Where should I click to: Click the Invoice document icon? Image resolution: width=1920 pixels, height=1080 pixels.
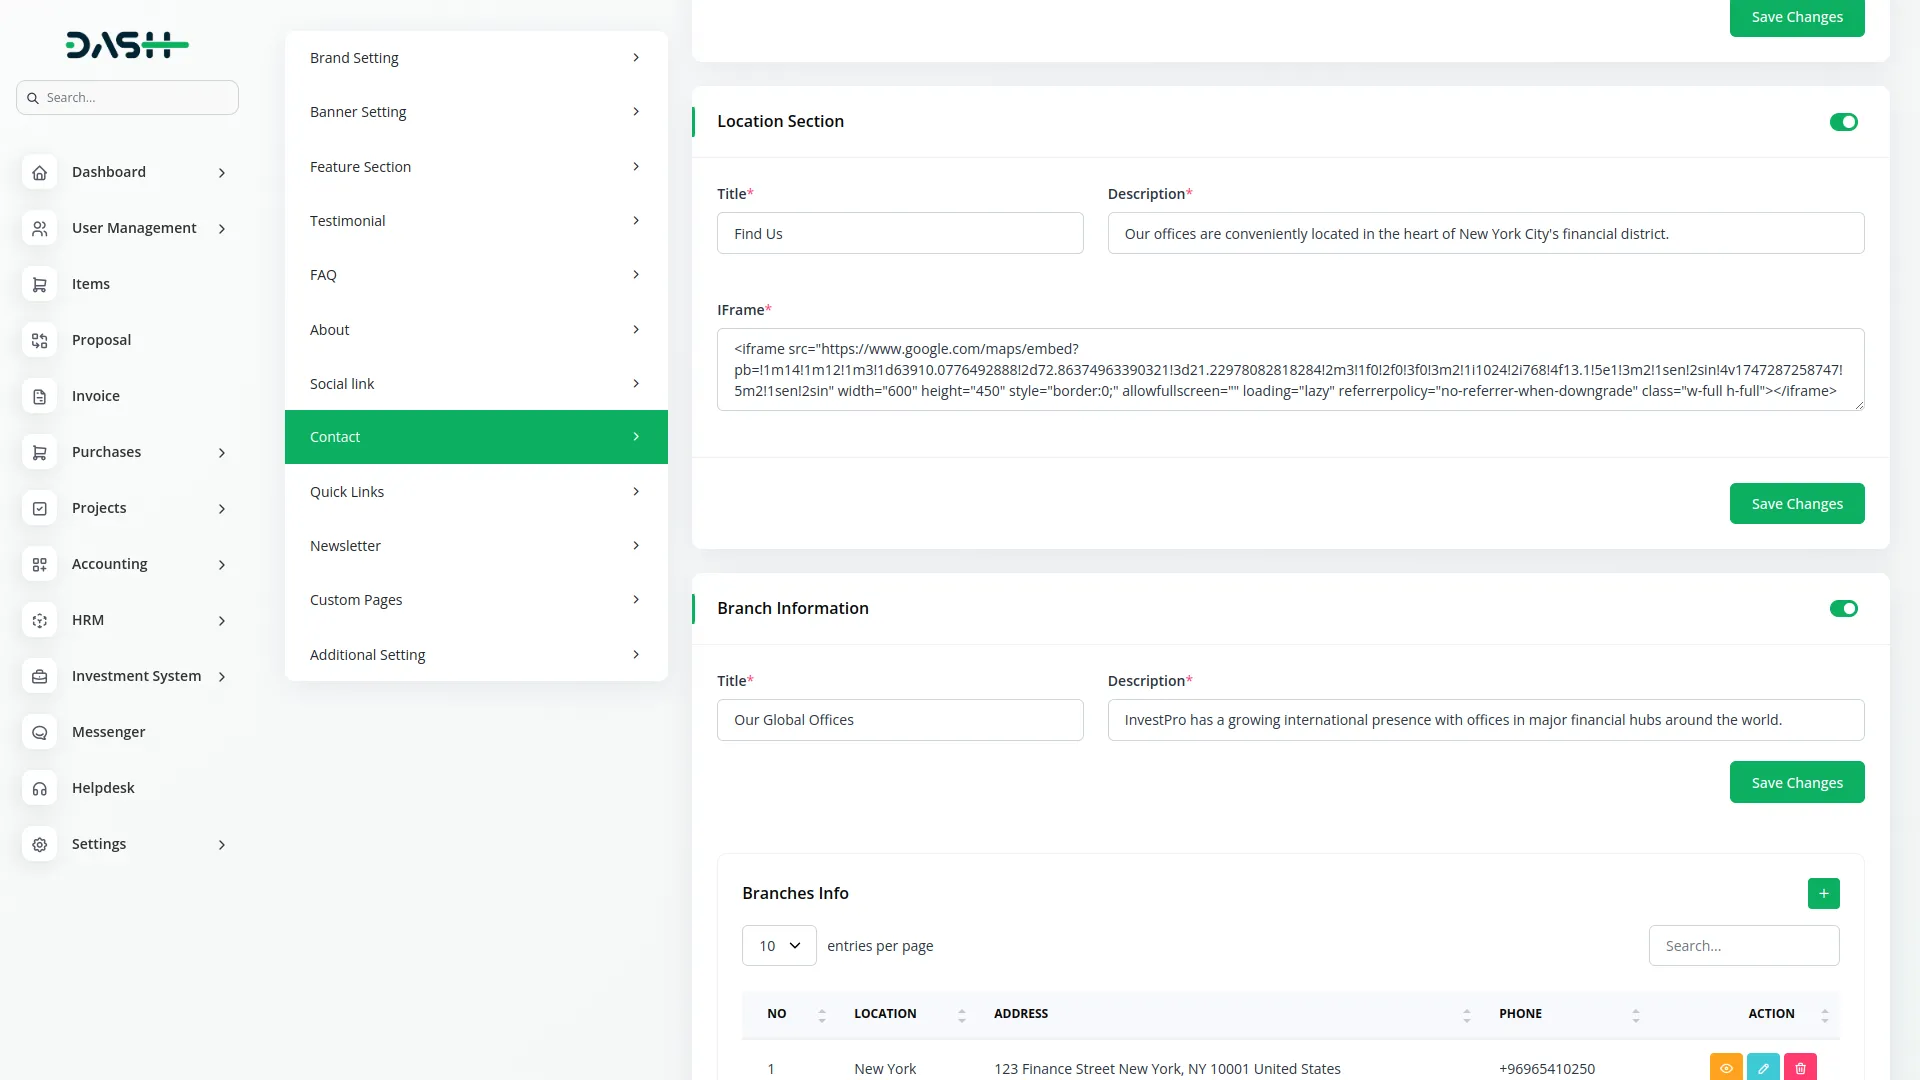(39, 397)
